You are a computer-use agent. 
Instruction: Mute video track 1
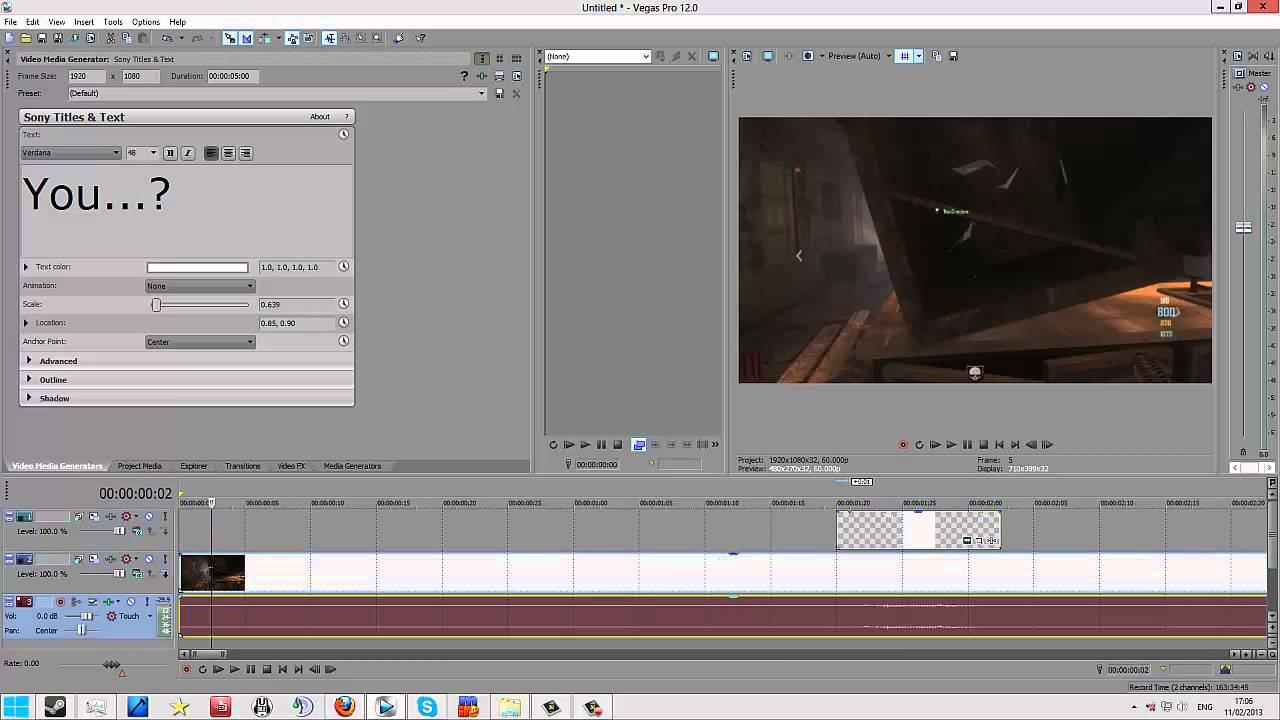tap(149, 516)
